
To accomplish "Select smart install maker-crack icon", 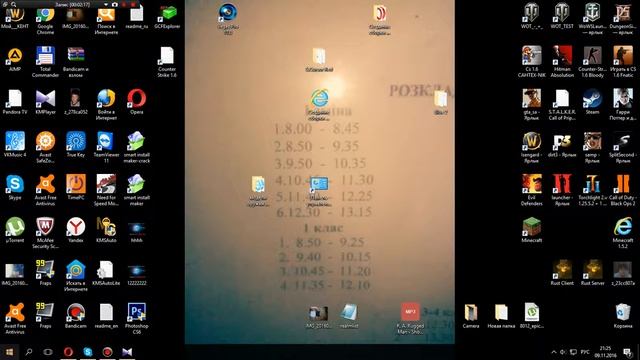I will pos(137,147).
